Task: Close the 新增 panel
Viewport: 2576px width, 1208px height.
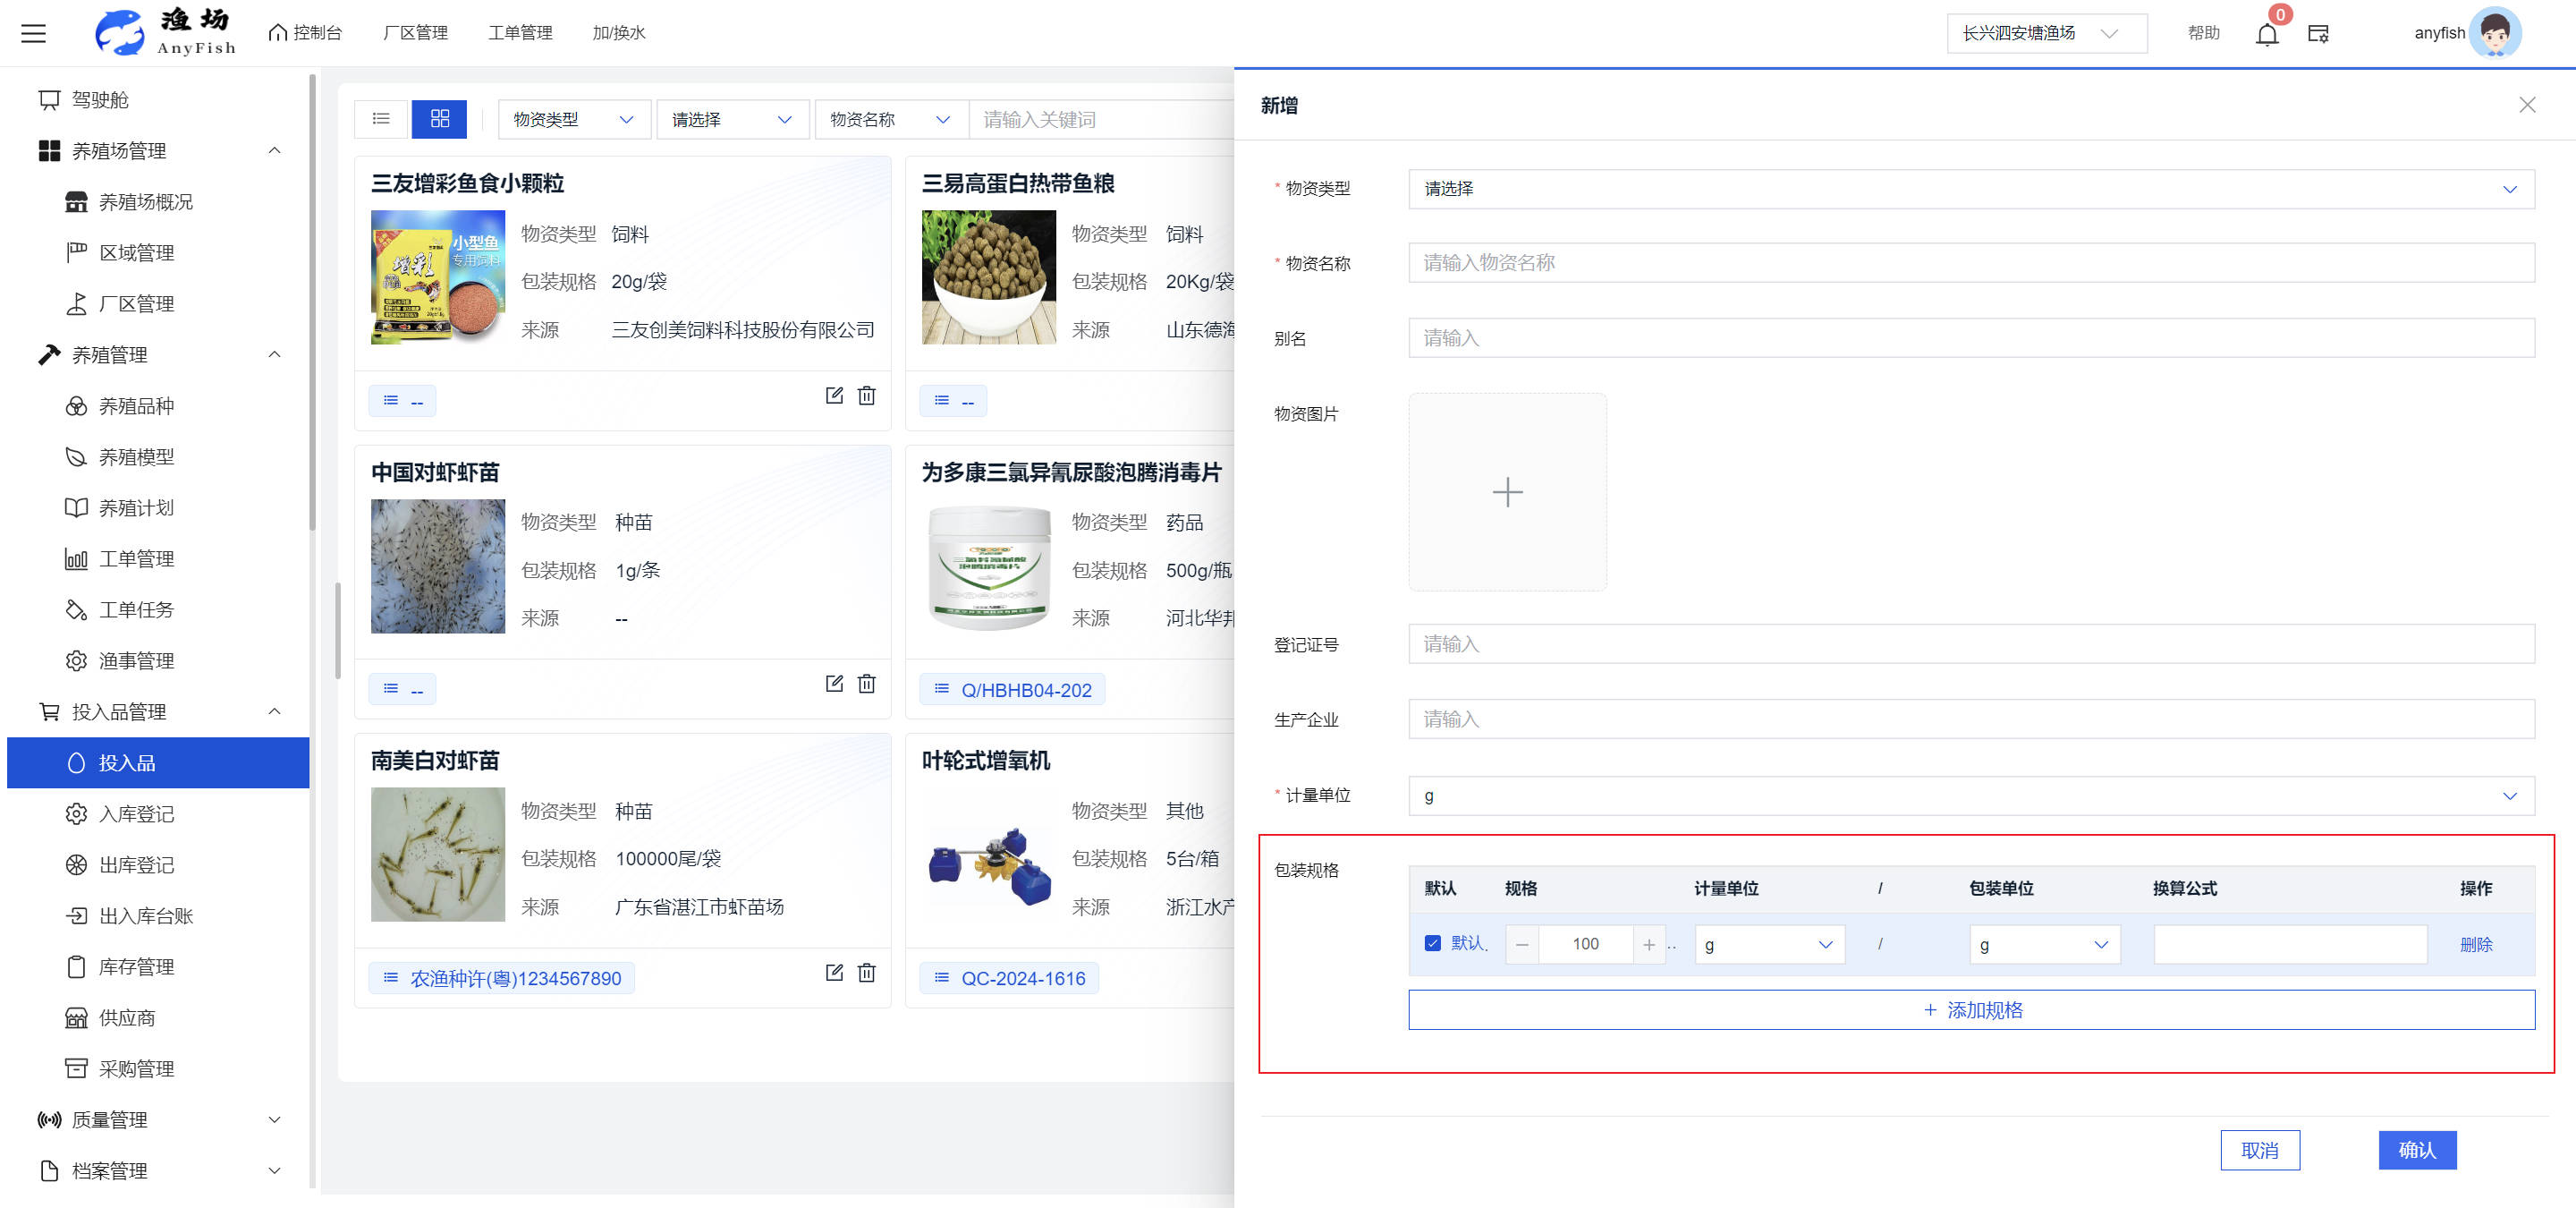Action: tap(2526, 105)
